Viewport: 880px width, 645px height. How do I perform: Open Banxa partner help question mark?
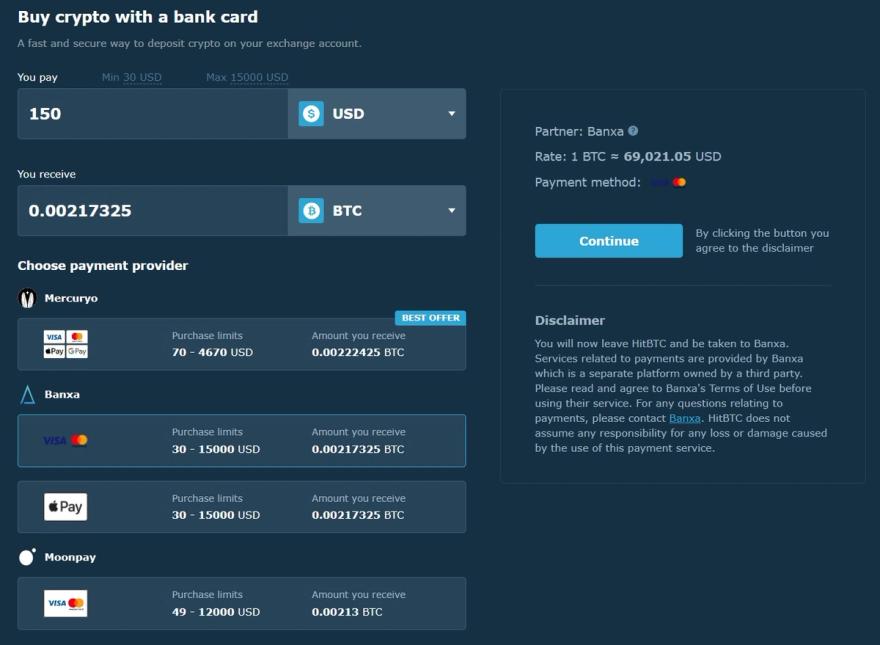click(632, 131)
